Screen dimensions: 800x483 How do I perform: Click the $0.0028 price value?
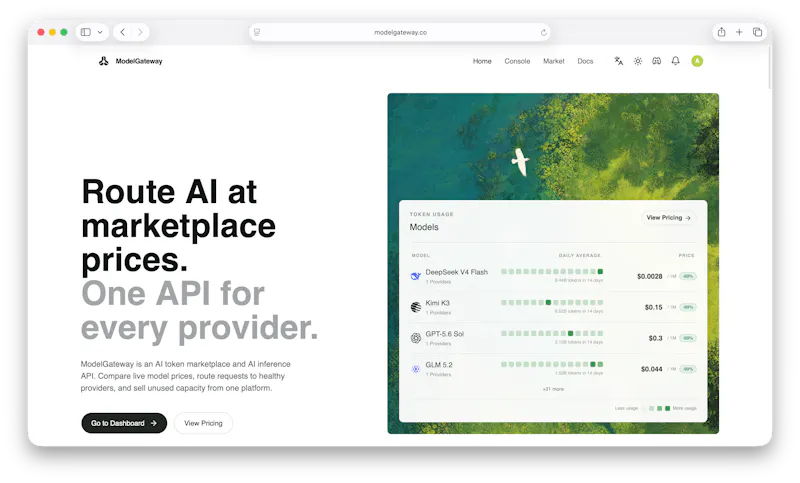coord(649,276)
